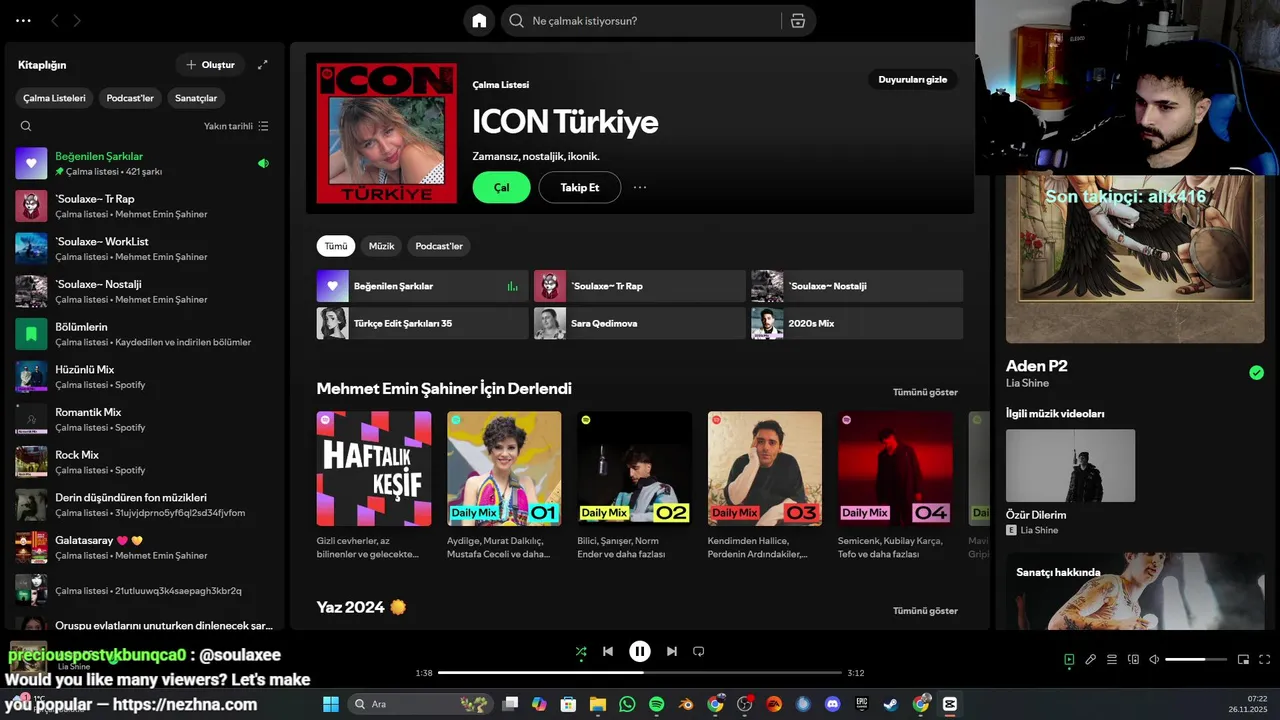Image resolution: width=1280 pixels, height=720 pixels.
Task: Skip to the previous track
Action: point(608,651)
